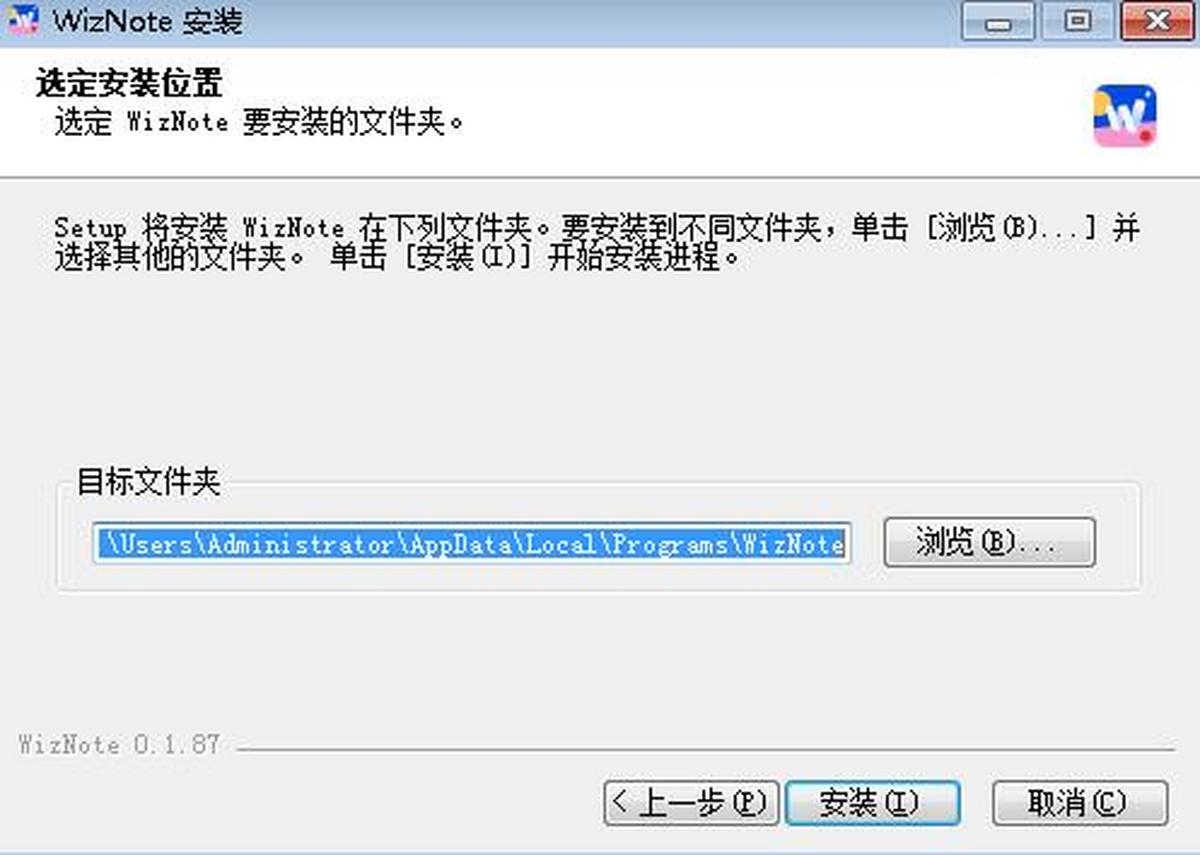Cancel setup using 取消(C) button
The image size is (1200, 855).
pos(1080,803)
